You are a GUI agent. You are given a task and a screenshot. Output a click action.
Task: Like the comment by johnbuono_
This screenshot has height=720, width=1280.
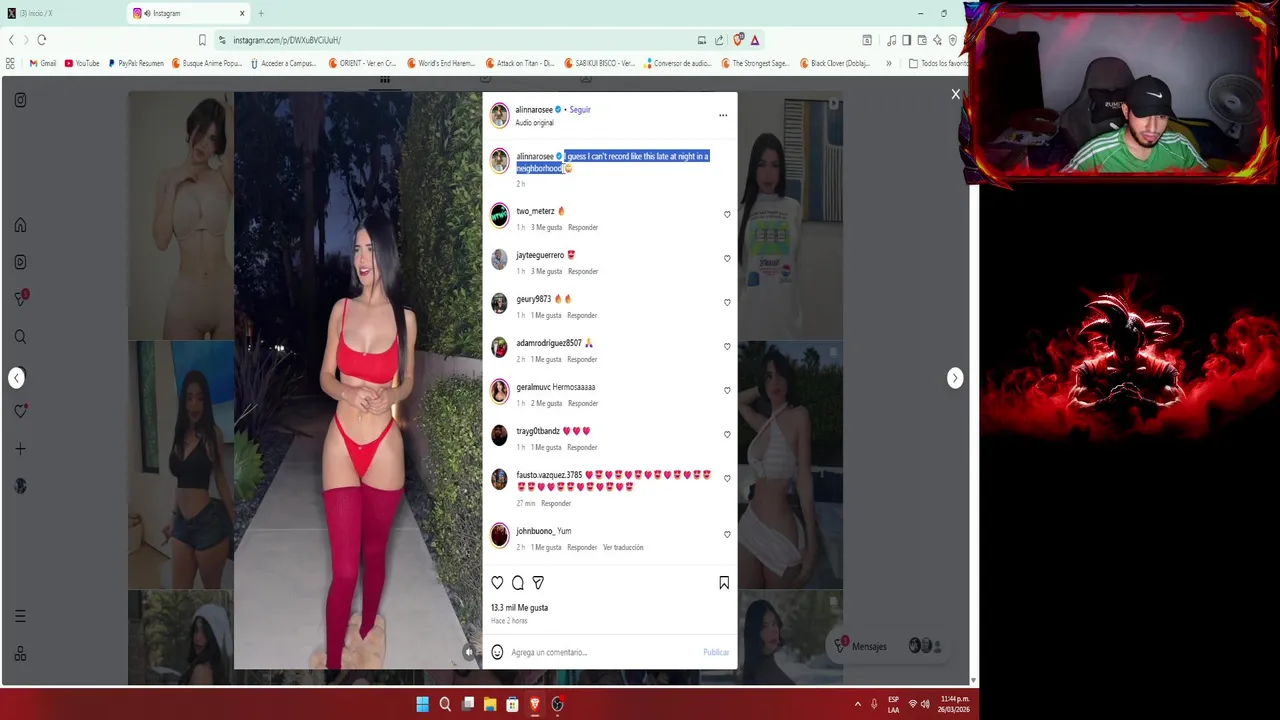tap(727, 534)
